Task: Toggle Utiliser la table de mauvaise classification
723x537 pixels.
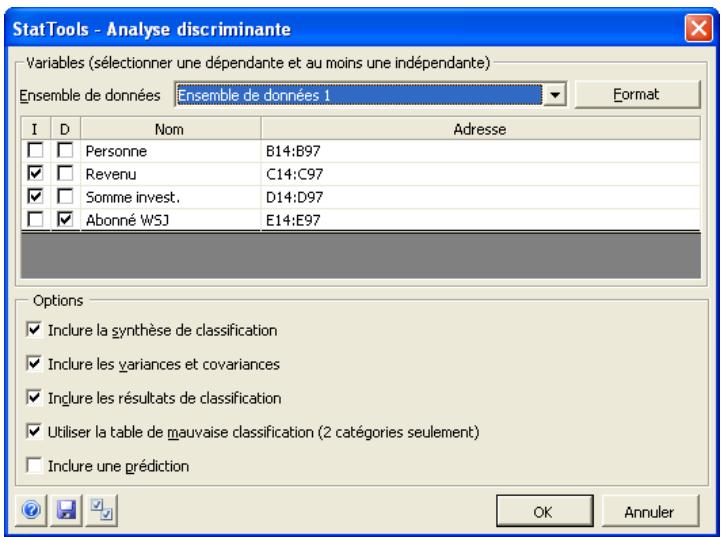Action: [x=34, y=432]
